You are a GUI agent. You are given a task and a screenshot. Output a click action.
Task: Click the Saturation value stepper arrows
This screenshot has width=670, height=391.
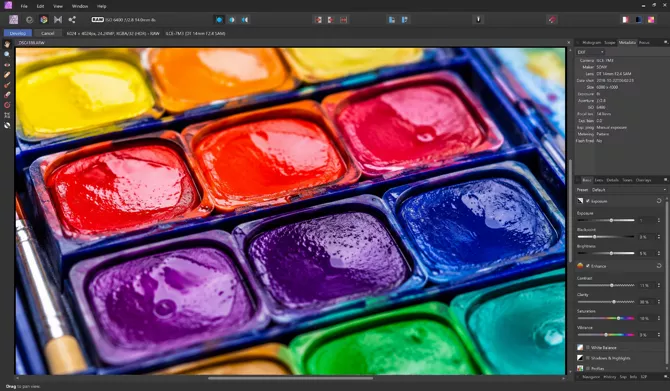click(x=658, y=318)
